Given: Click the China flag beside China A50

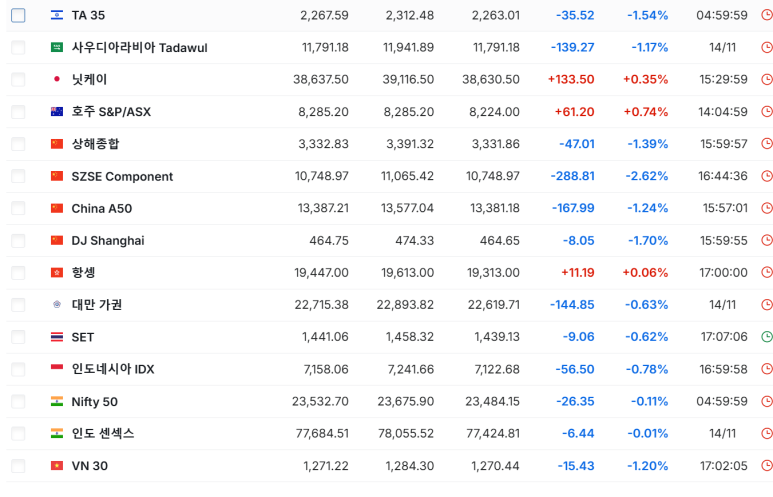Looking at the screenshot, I should pyautogui.click(x=57, y=208).
